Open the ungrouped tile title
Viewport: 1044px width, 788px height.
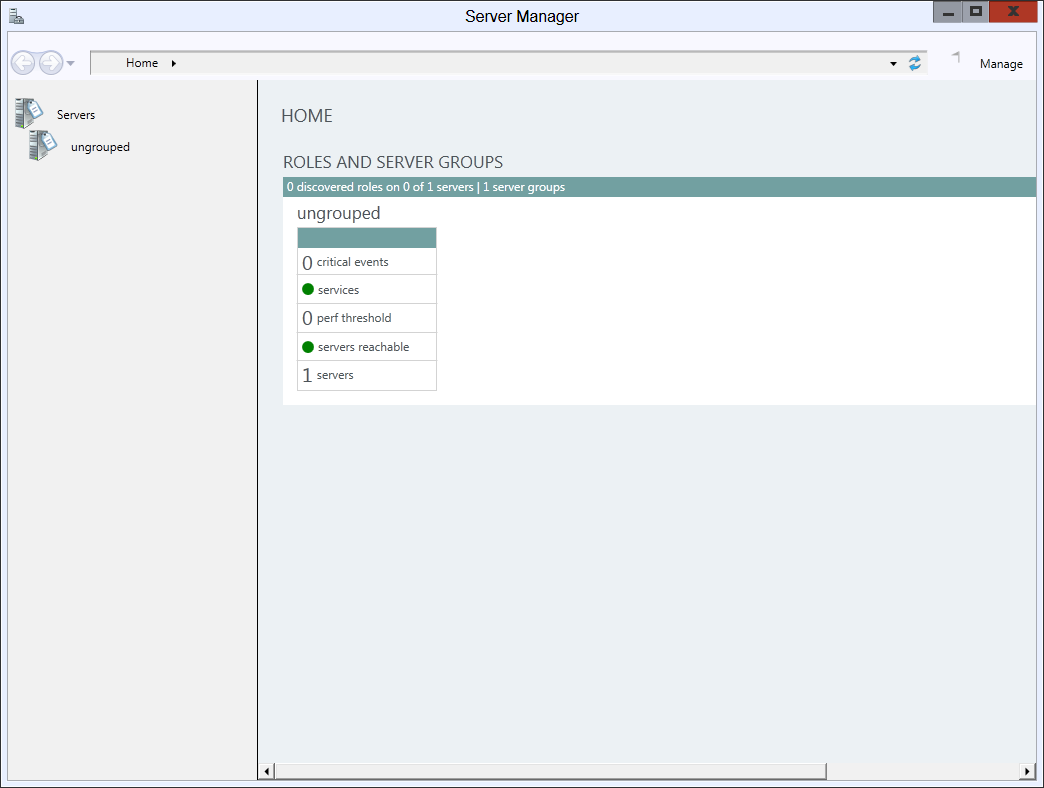(x=338, y=213)
